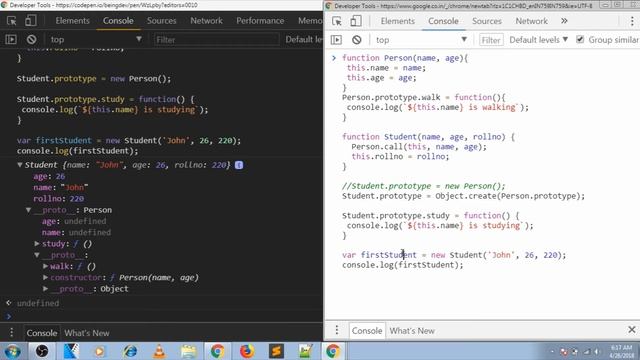The height and width of the screenshot is (360, 640).
Task: Click the 'undefined' return value line
Action: point(38,303)
